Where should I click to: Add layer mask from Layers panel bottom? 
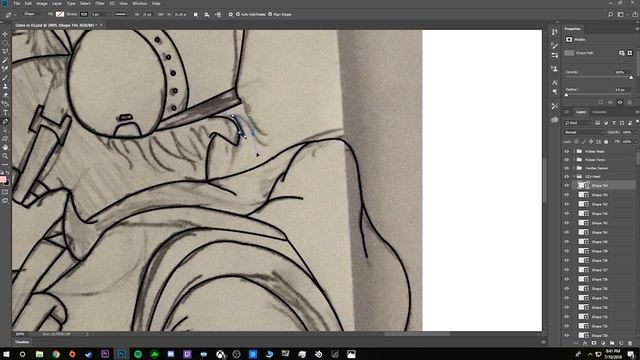[x=594, y=343]
